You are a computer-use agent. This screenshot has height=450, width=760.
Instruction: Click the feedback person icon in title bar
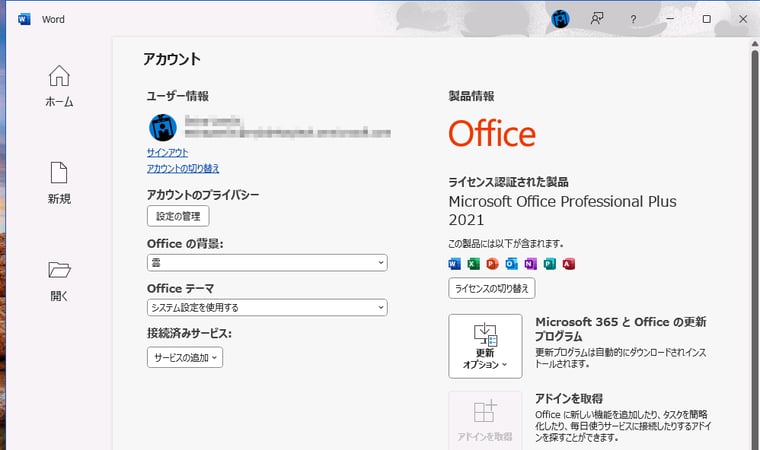[x=597, y=19]
